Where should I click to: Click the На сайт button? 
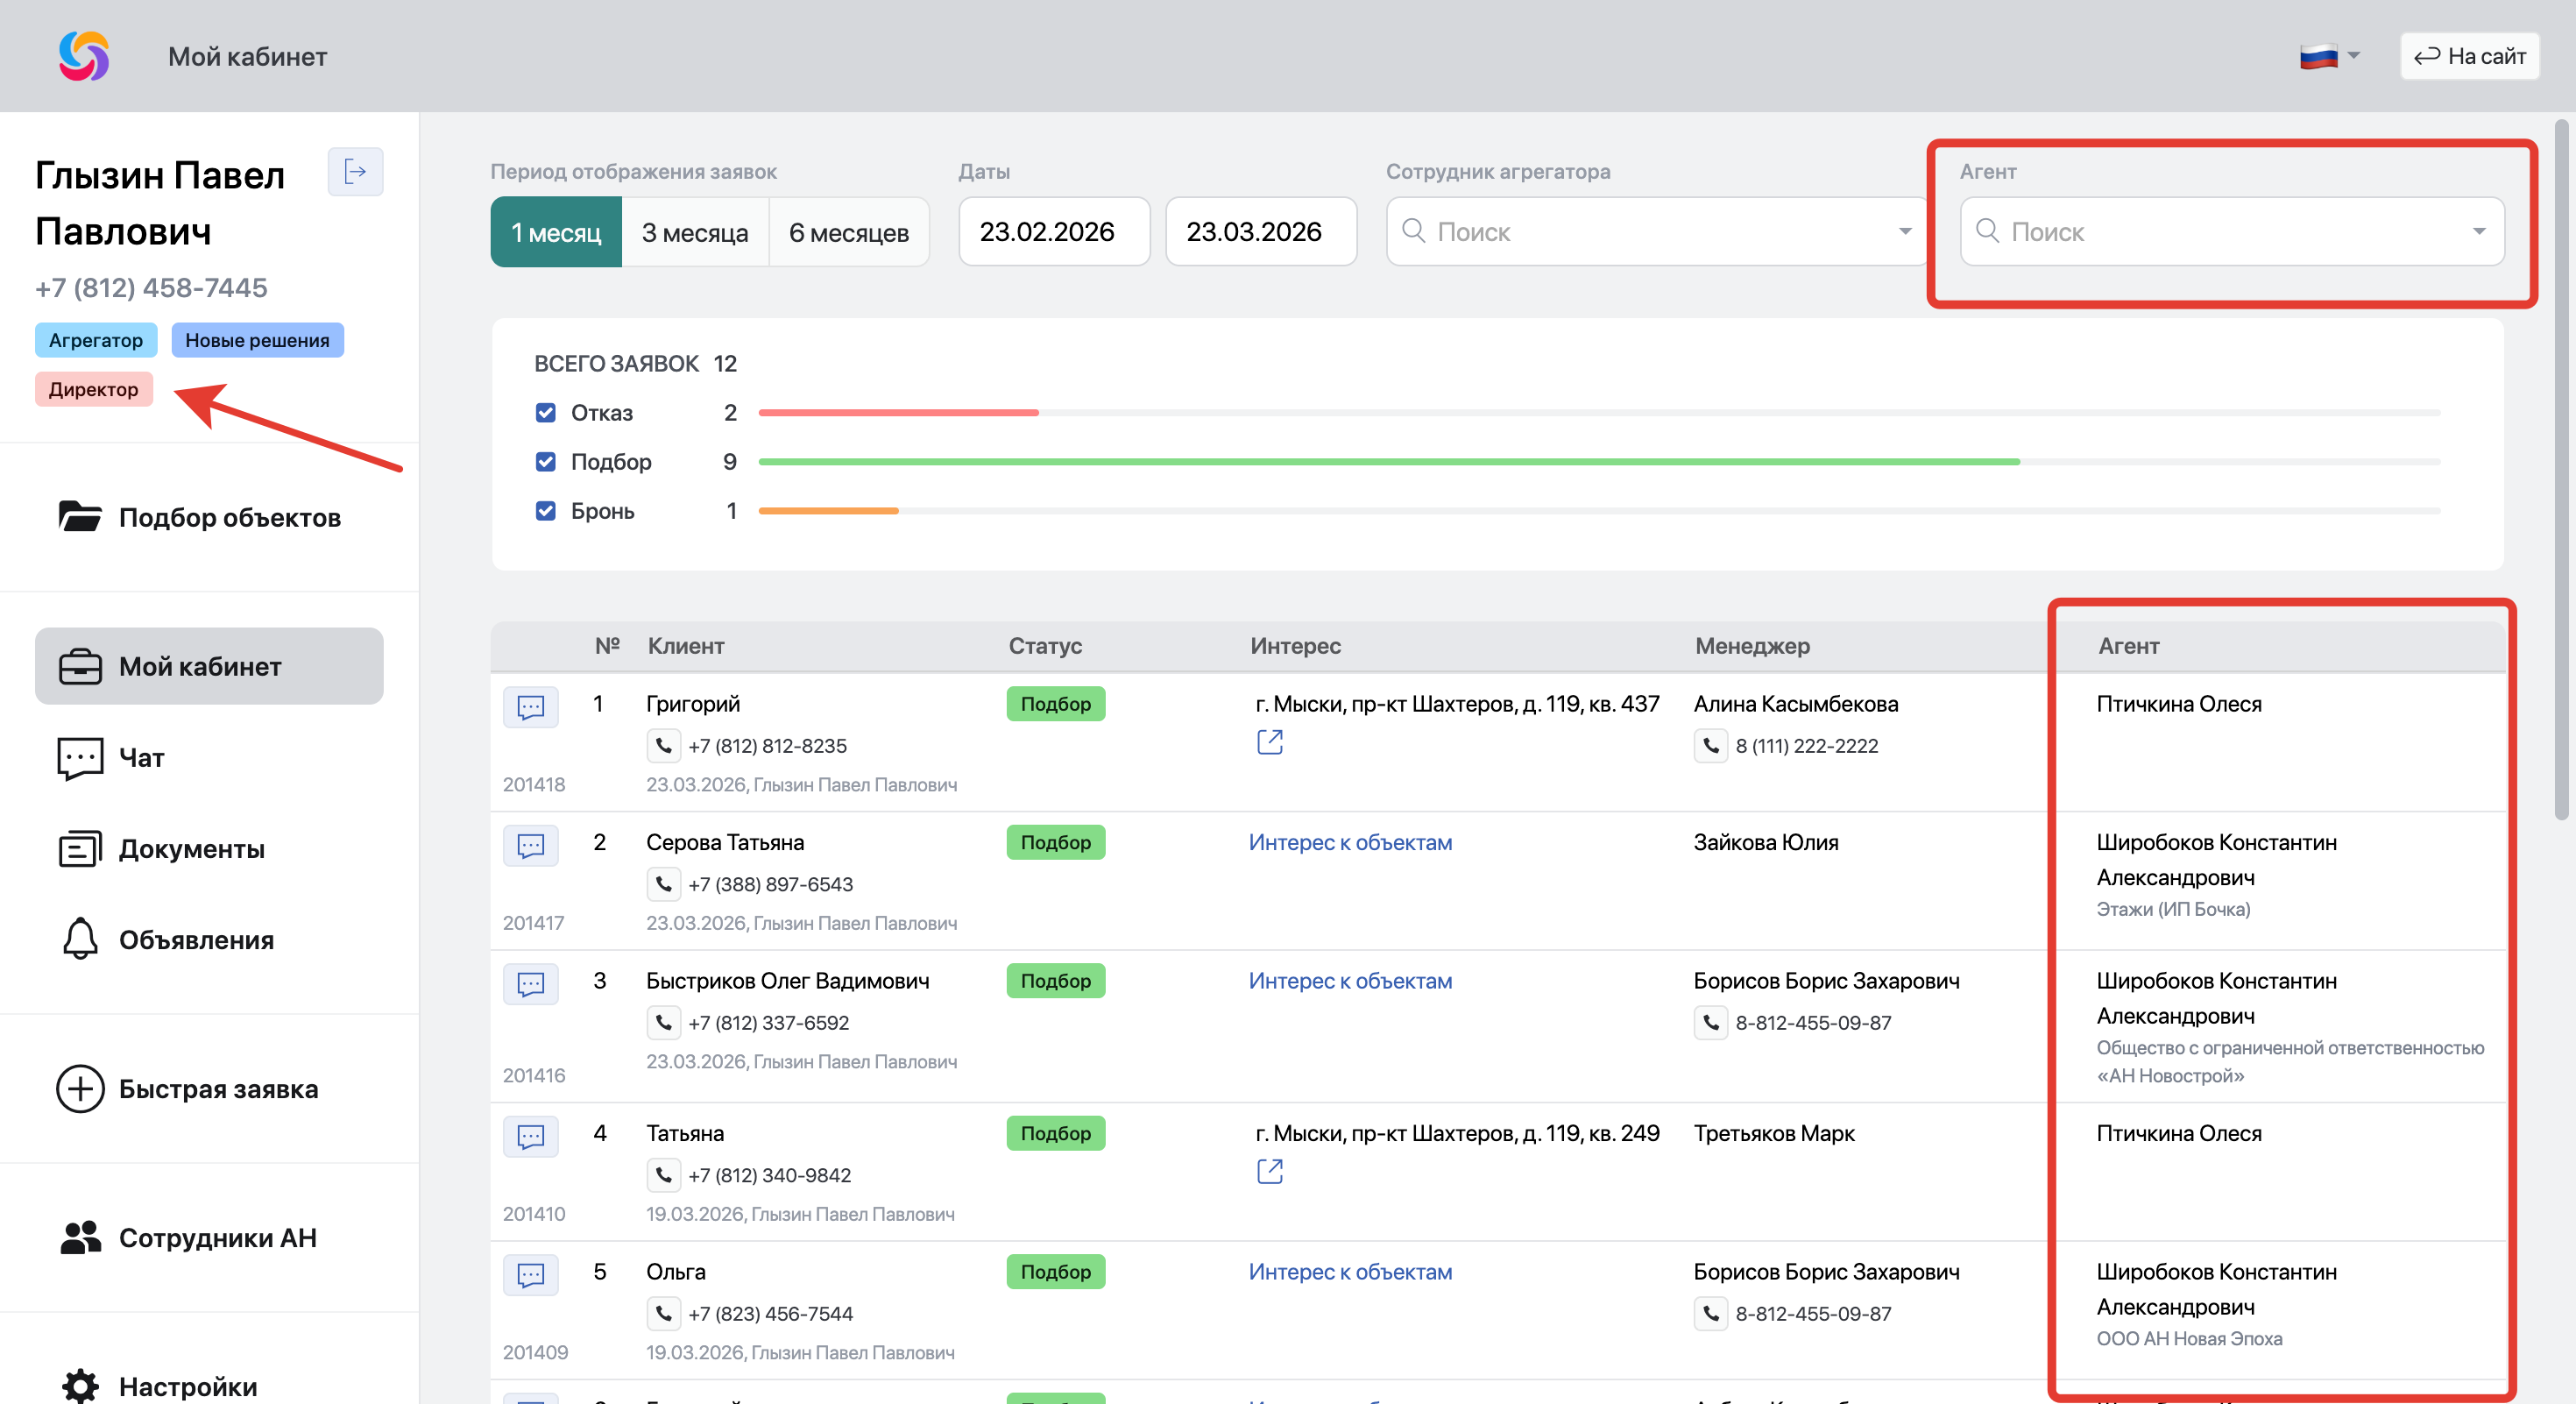click(x=2469, y=56)
